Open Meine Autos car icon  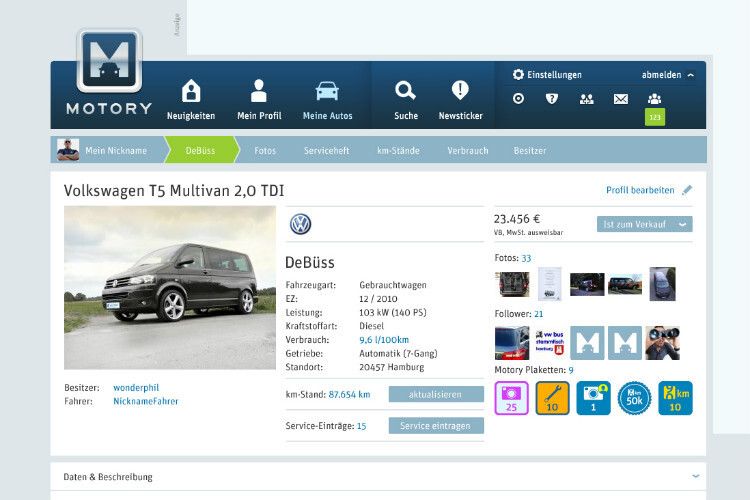point(327,91)
